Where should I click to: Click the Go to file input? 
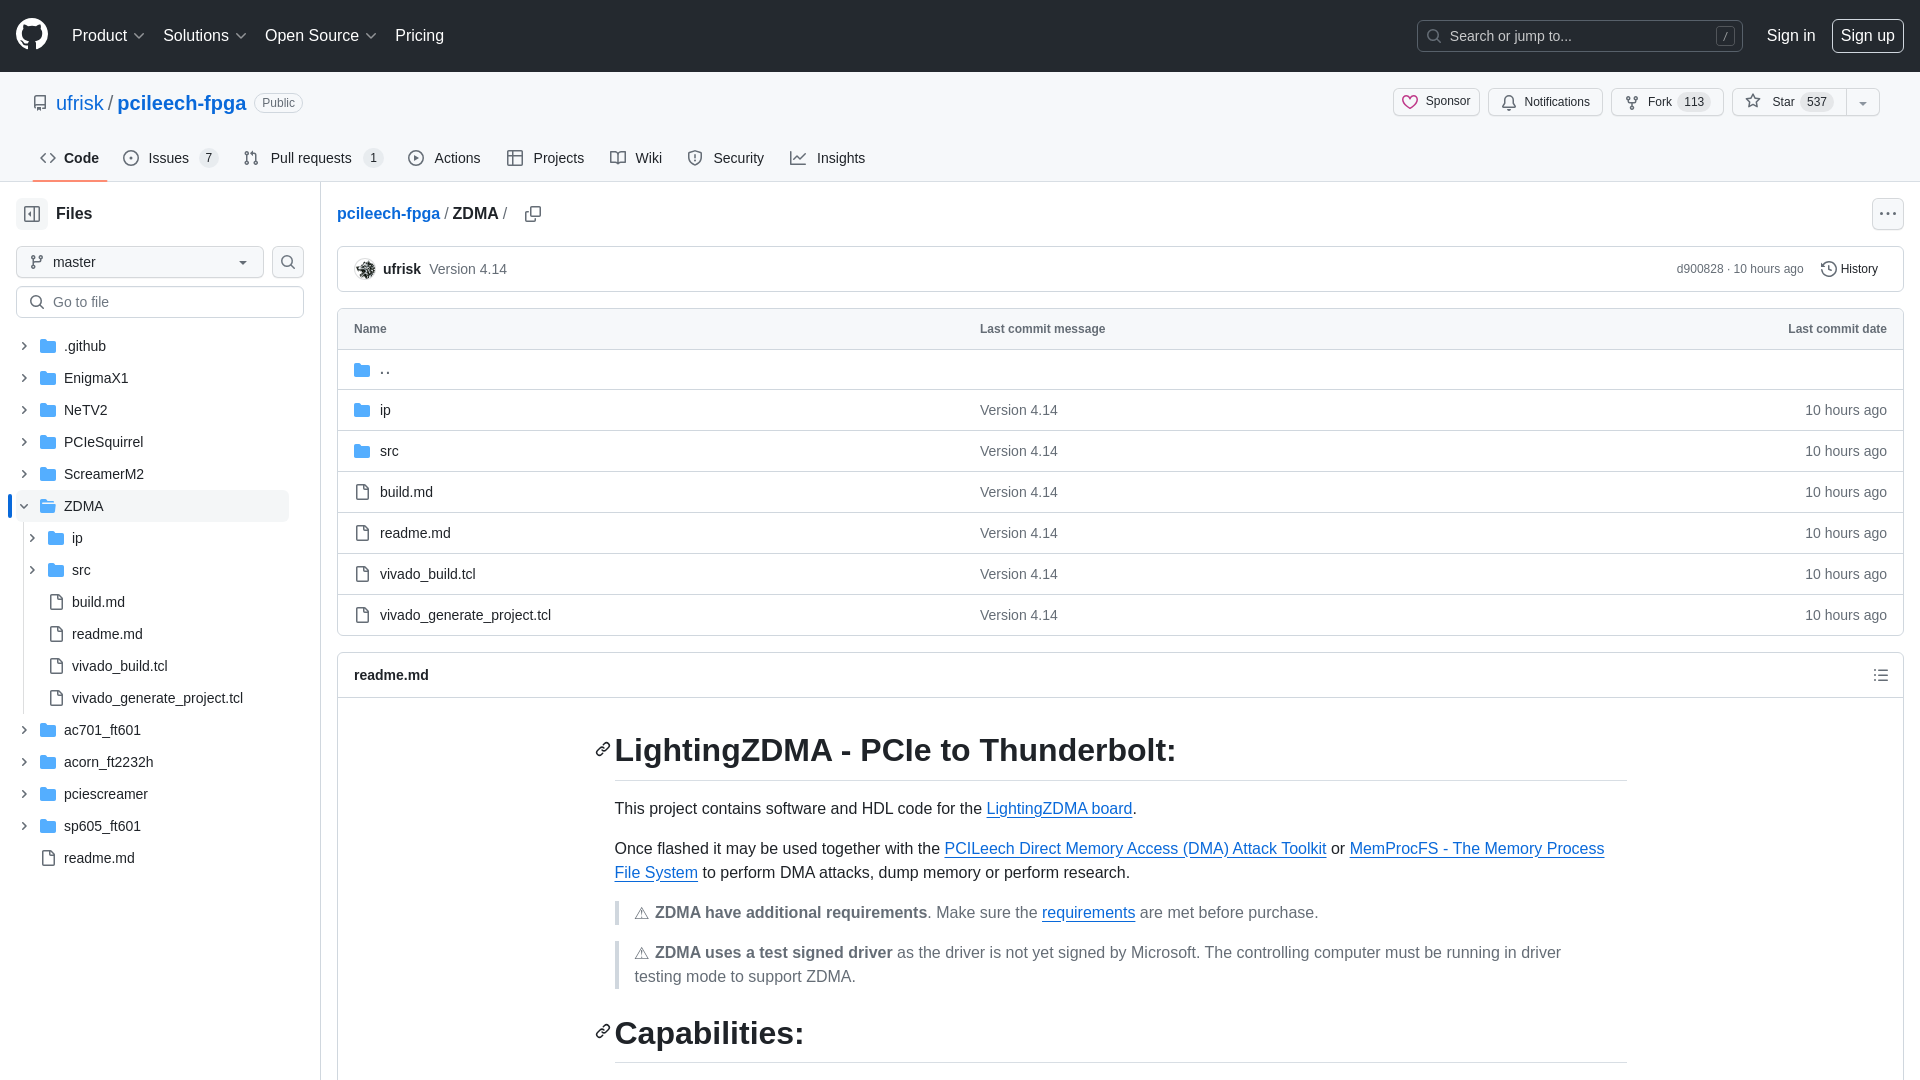tap(160, 302)
